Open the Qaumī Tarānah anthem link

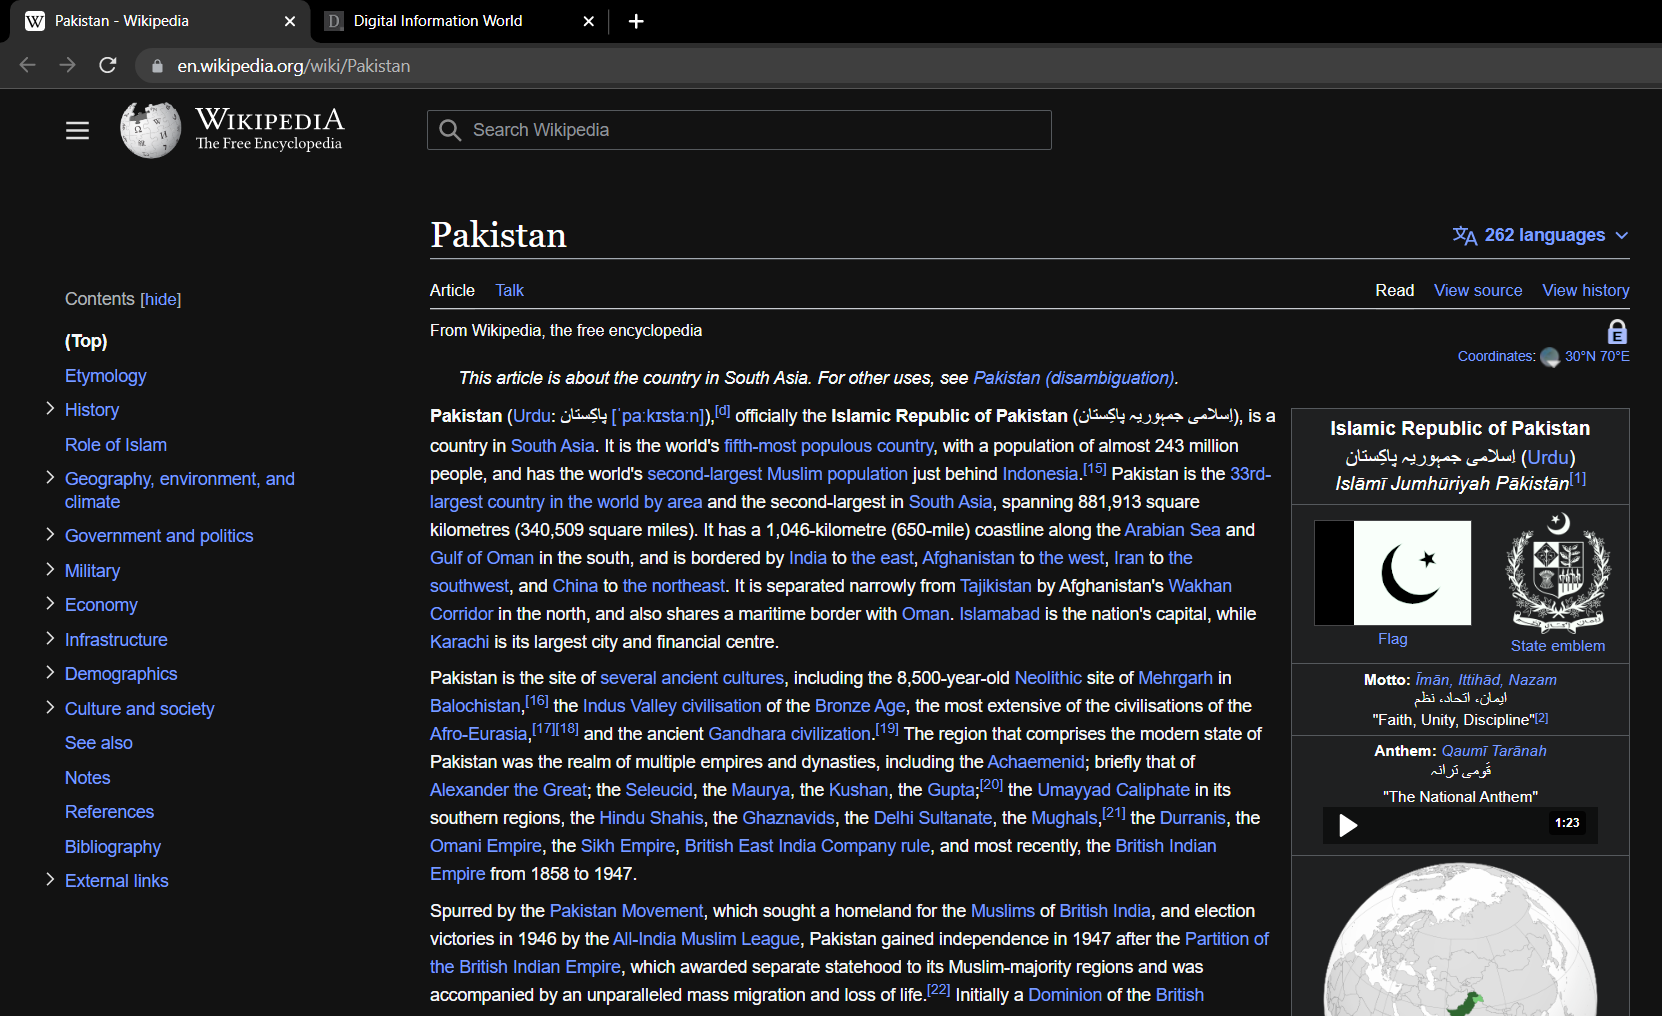coord(1494,751)
